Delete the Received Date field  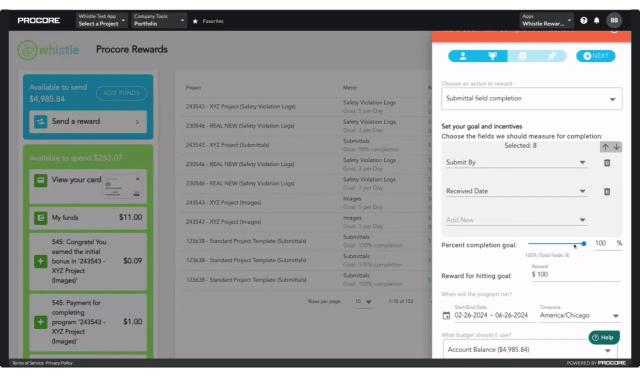tap(607, 191)
